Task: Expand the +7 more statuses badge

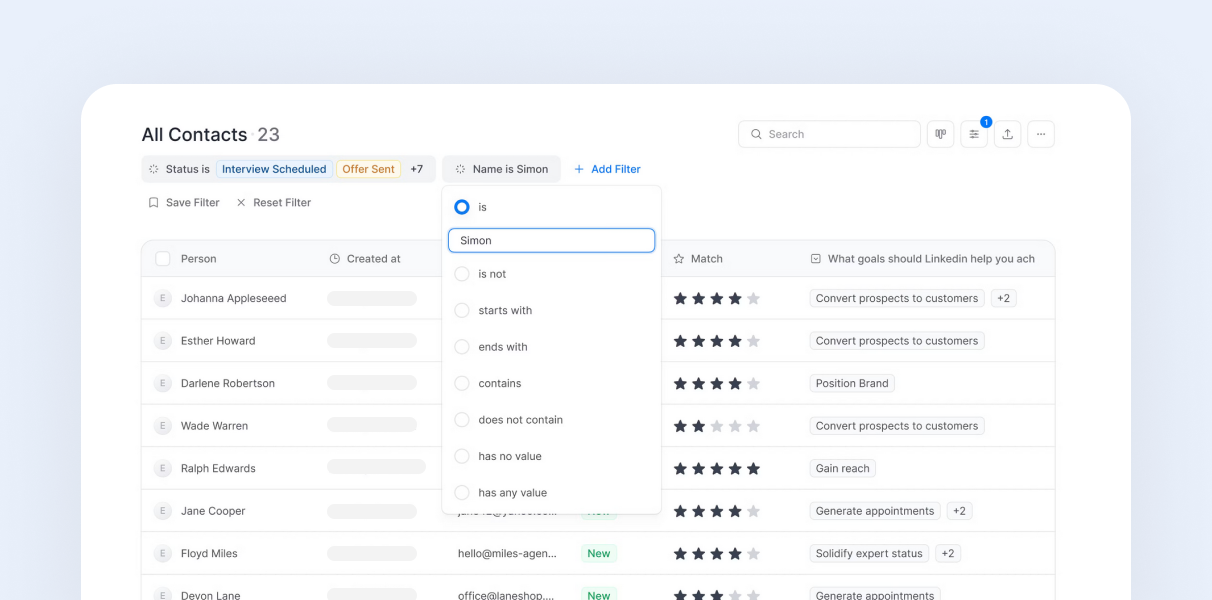Action: [x=417, y=169]
